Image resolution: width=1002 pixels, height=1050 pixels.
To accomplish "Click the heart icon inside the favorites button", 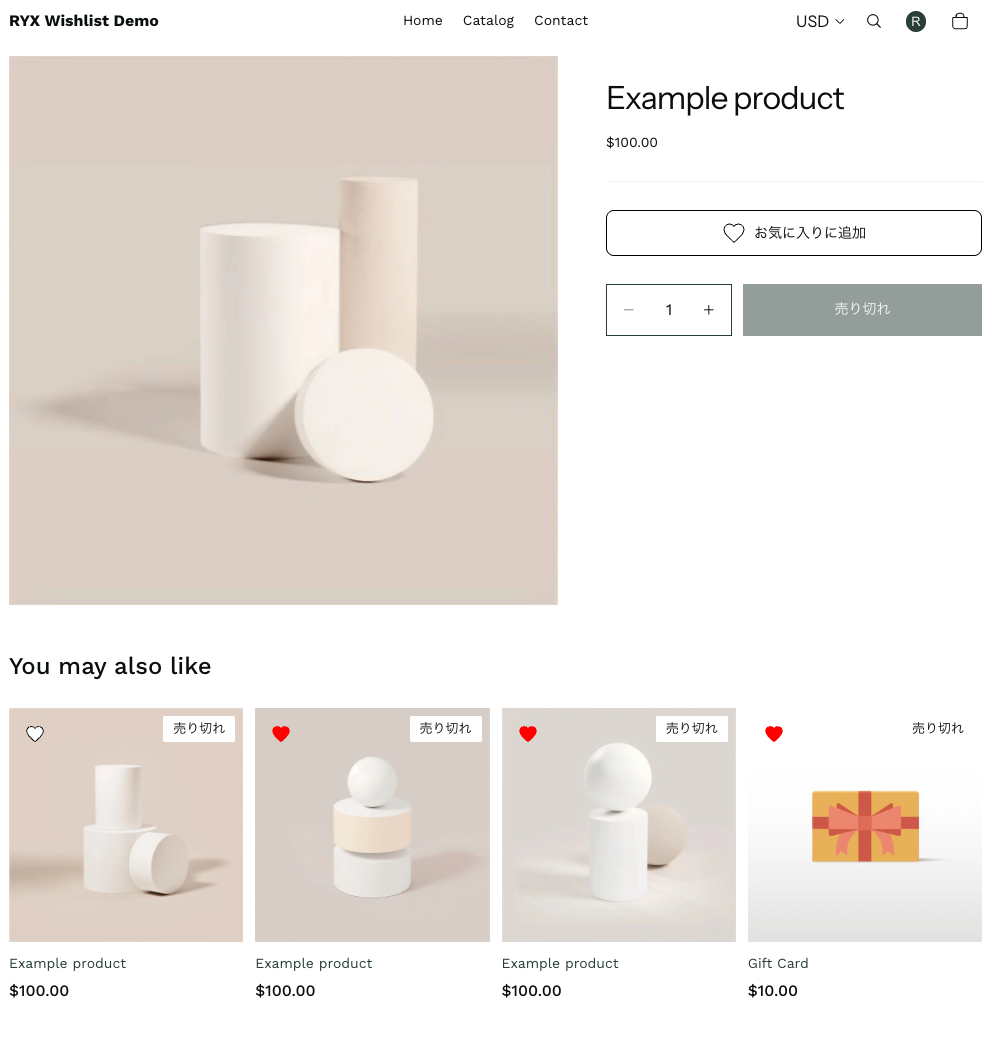I will pos(733,232).
